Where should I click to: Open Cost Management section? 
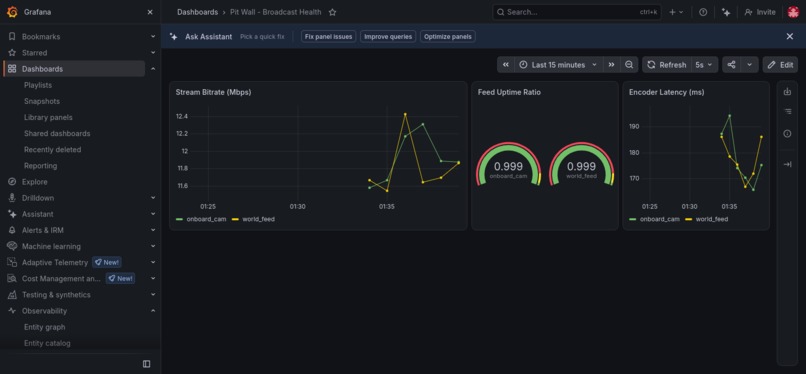pos(61,278)
